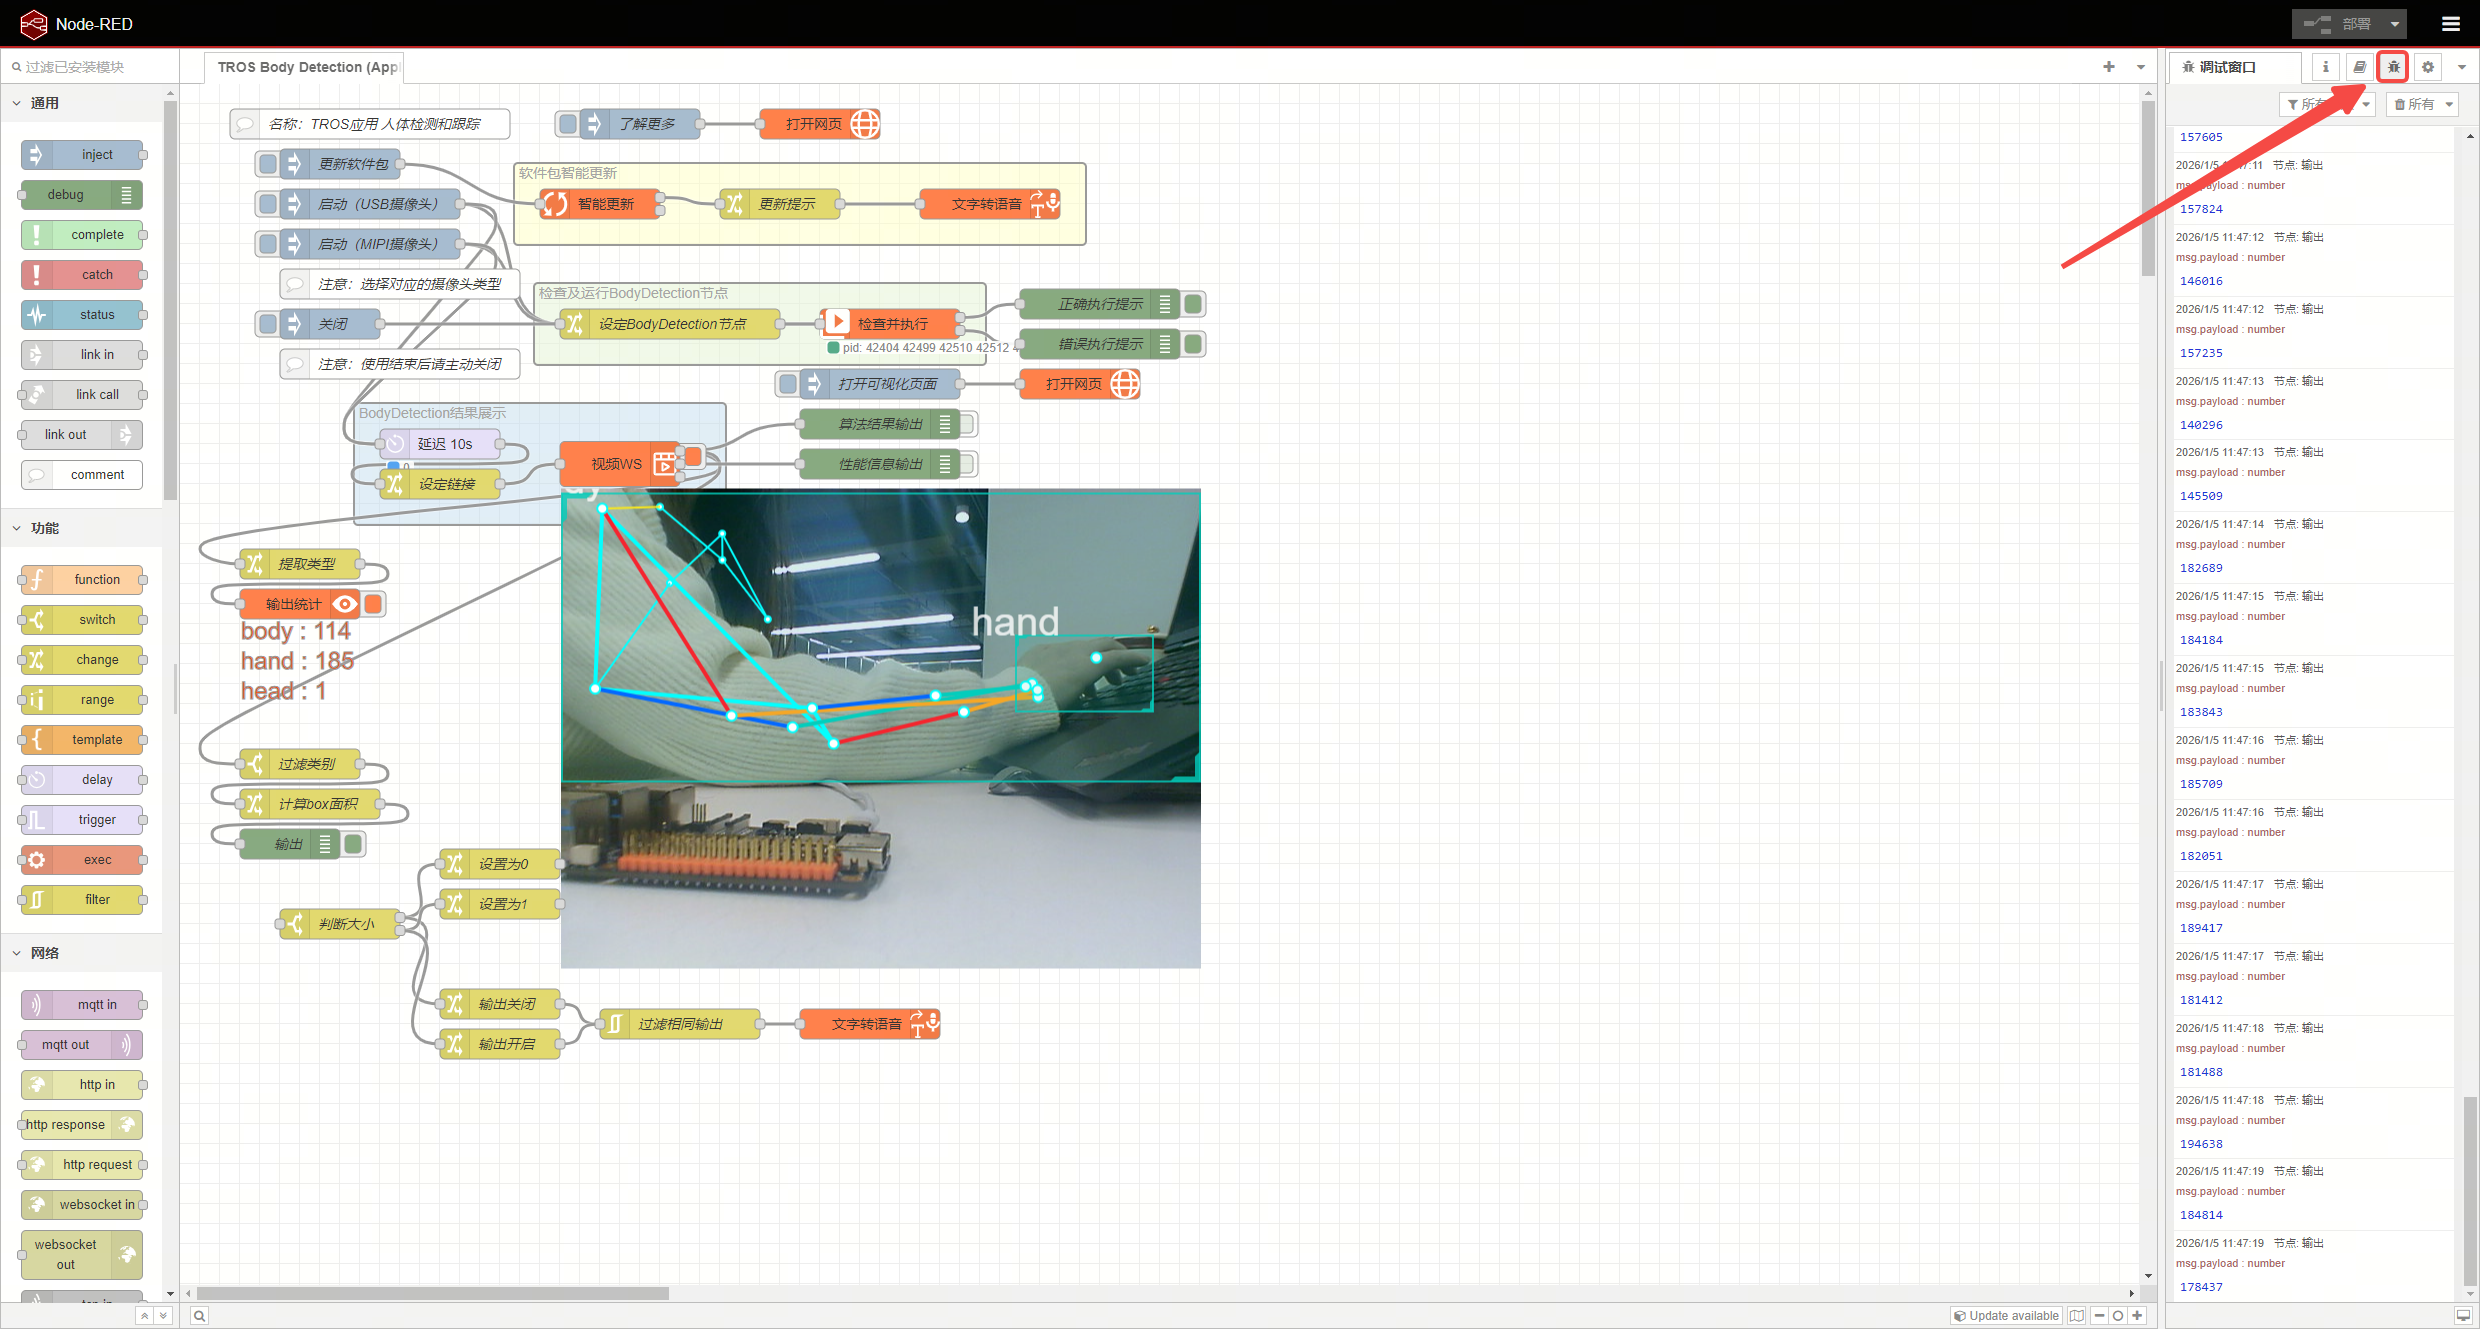Open the configuration nodes gear tab
Screen dimensions: 2480x1329
click(x=2427, y=67)
